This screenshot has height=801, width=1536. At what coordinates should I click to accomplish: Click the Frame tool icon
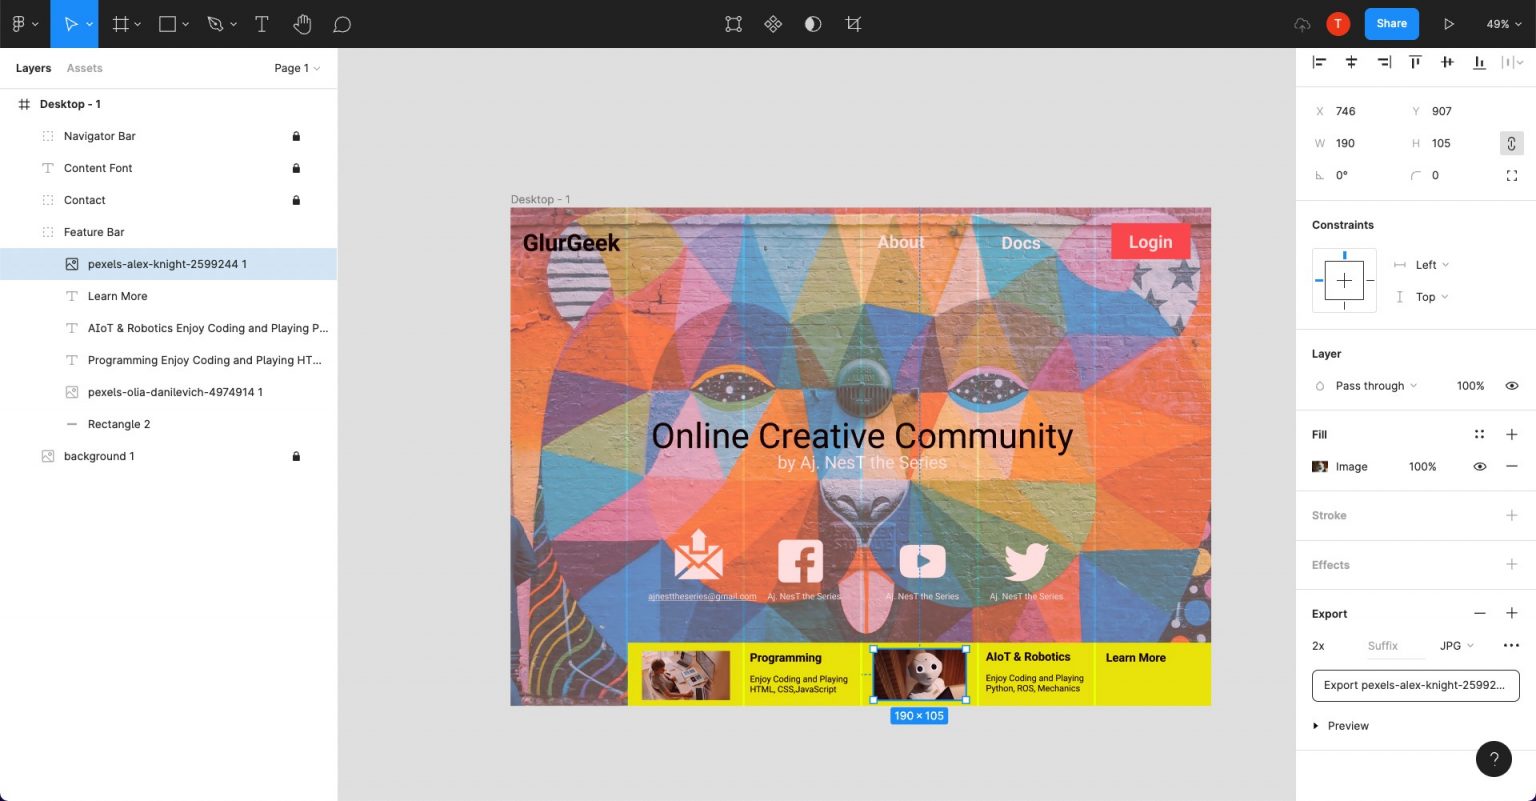click(121, 24)
